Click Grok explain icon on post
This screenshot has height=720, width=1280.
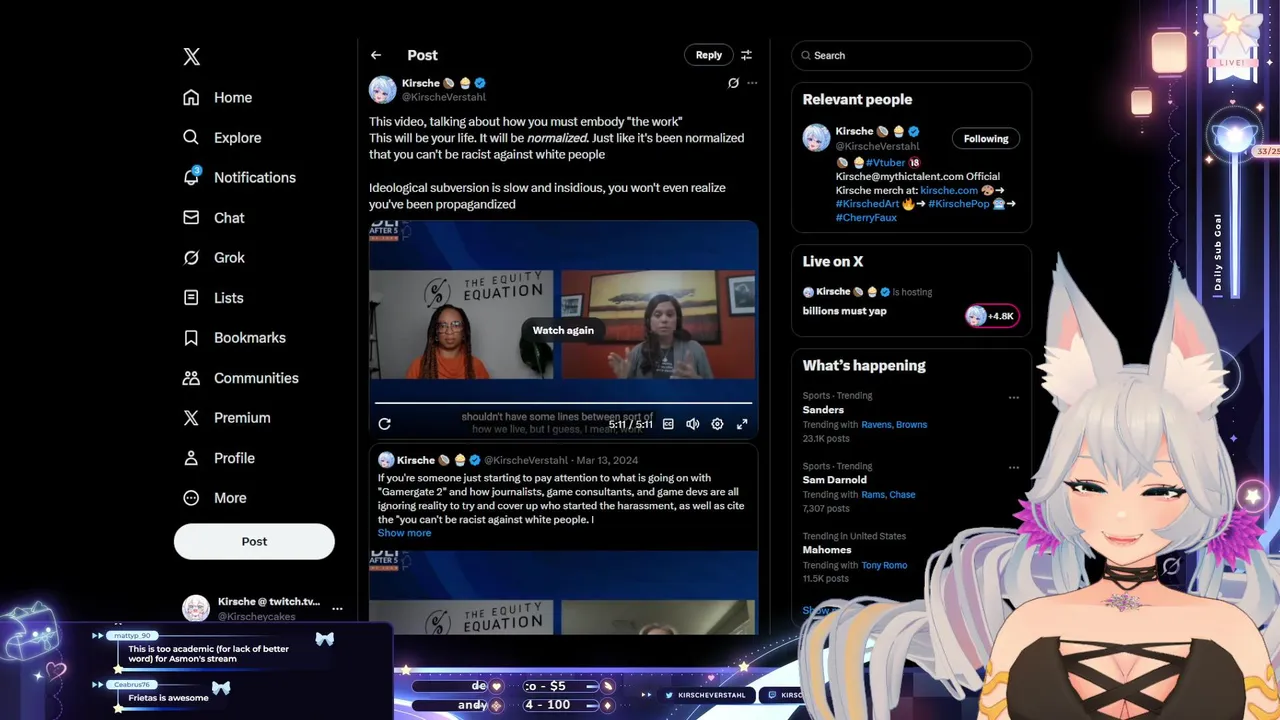(x=733, y=83)
